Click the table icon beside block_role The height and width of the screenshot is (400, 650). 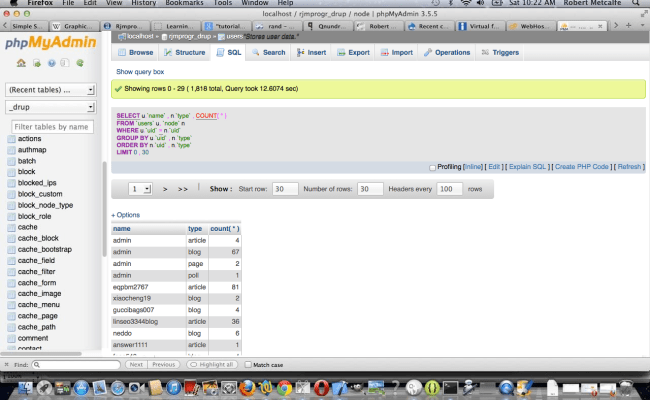(11, 216)
